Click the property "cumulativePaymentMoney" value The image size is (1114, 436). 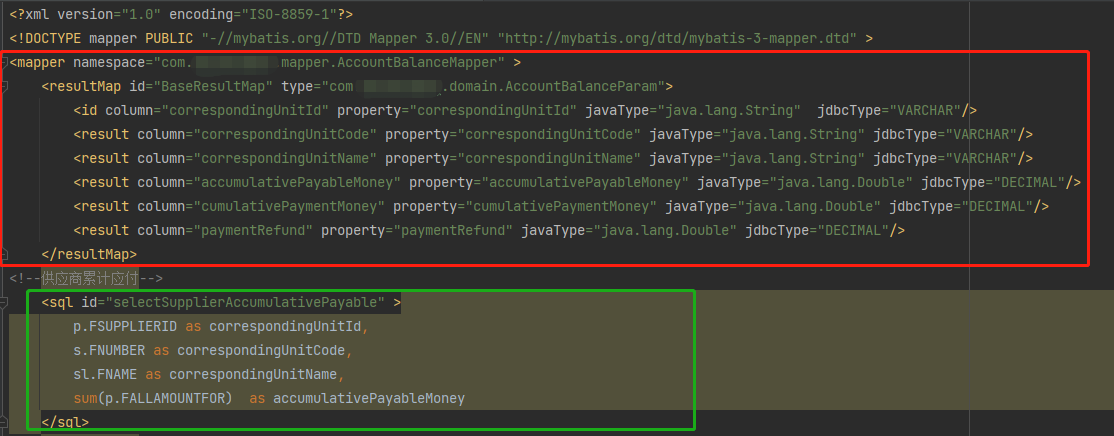click(x=561, y=207)
